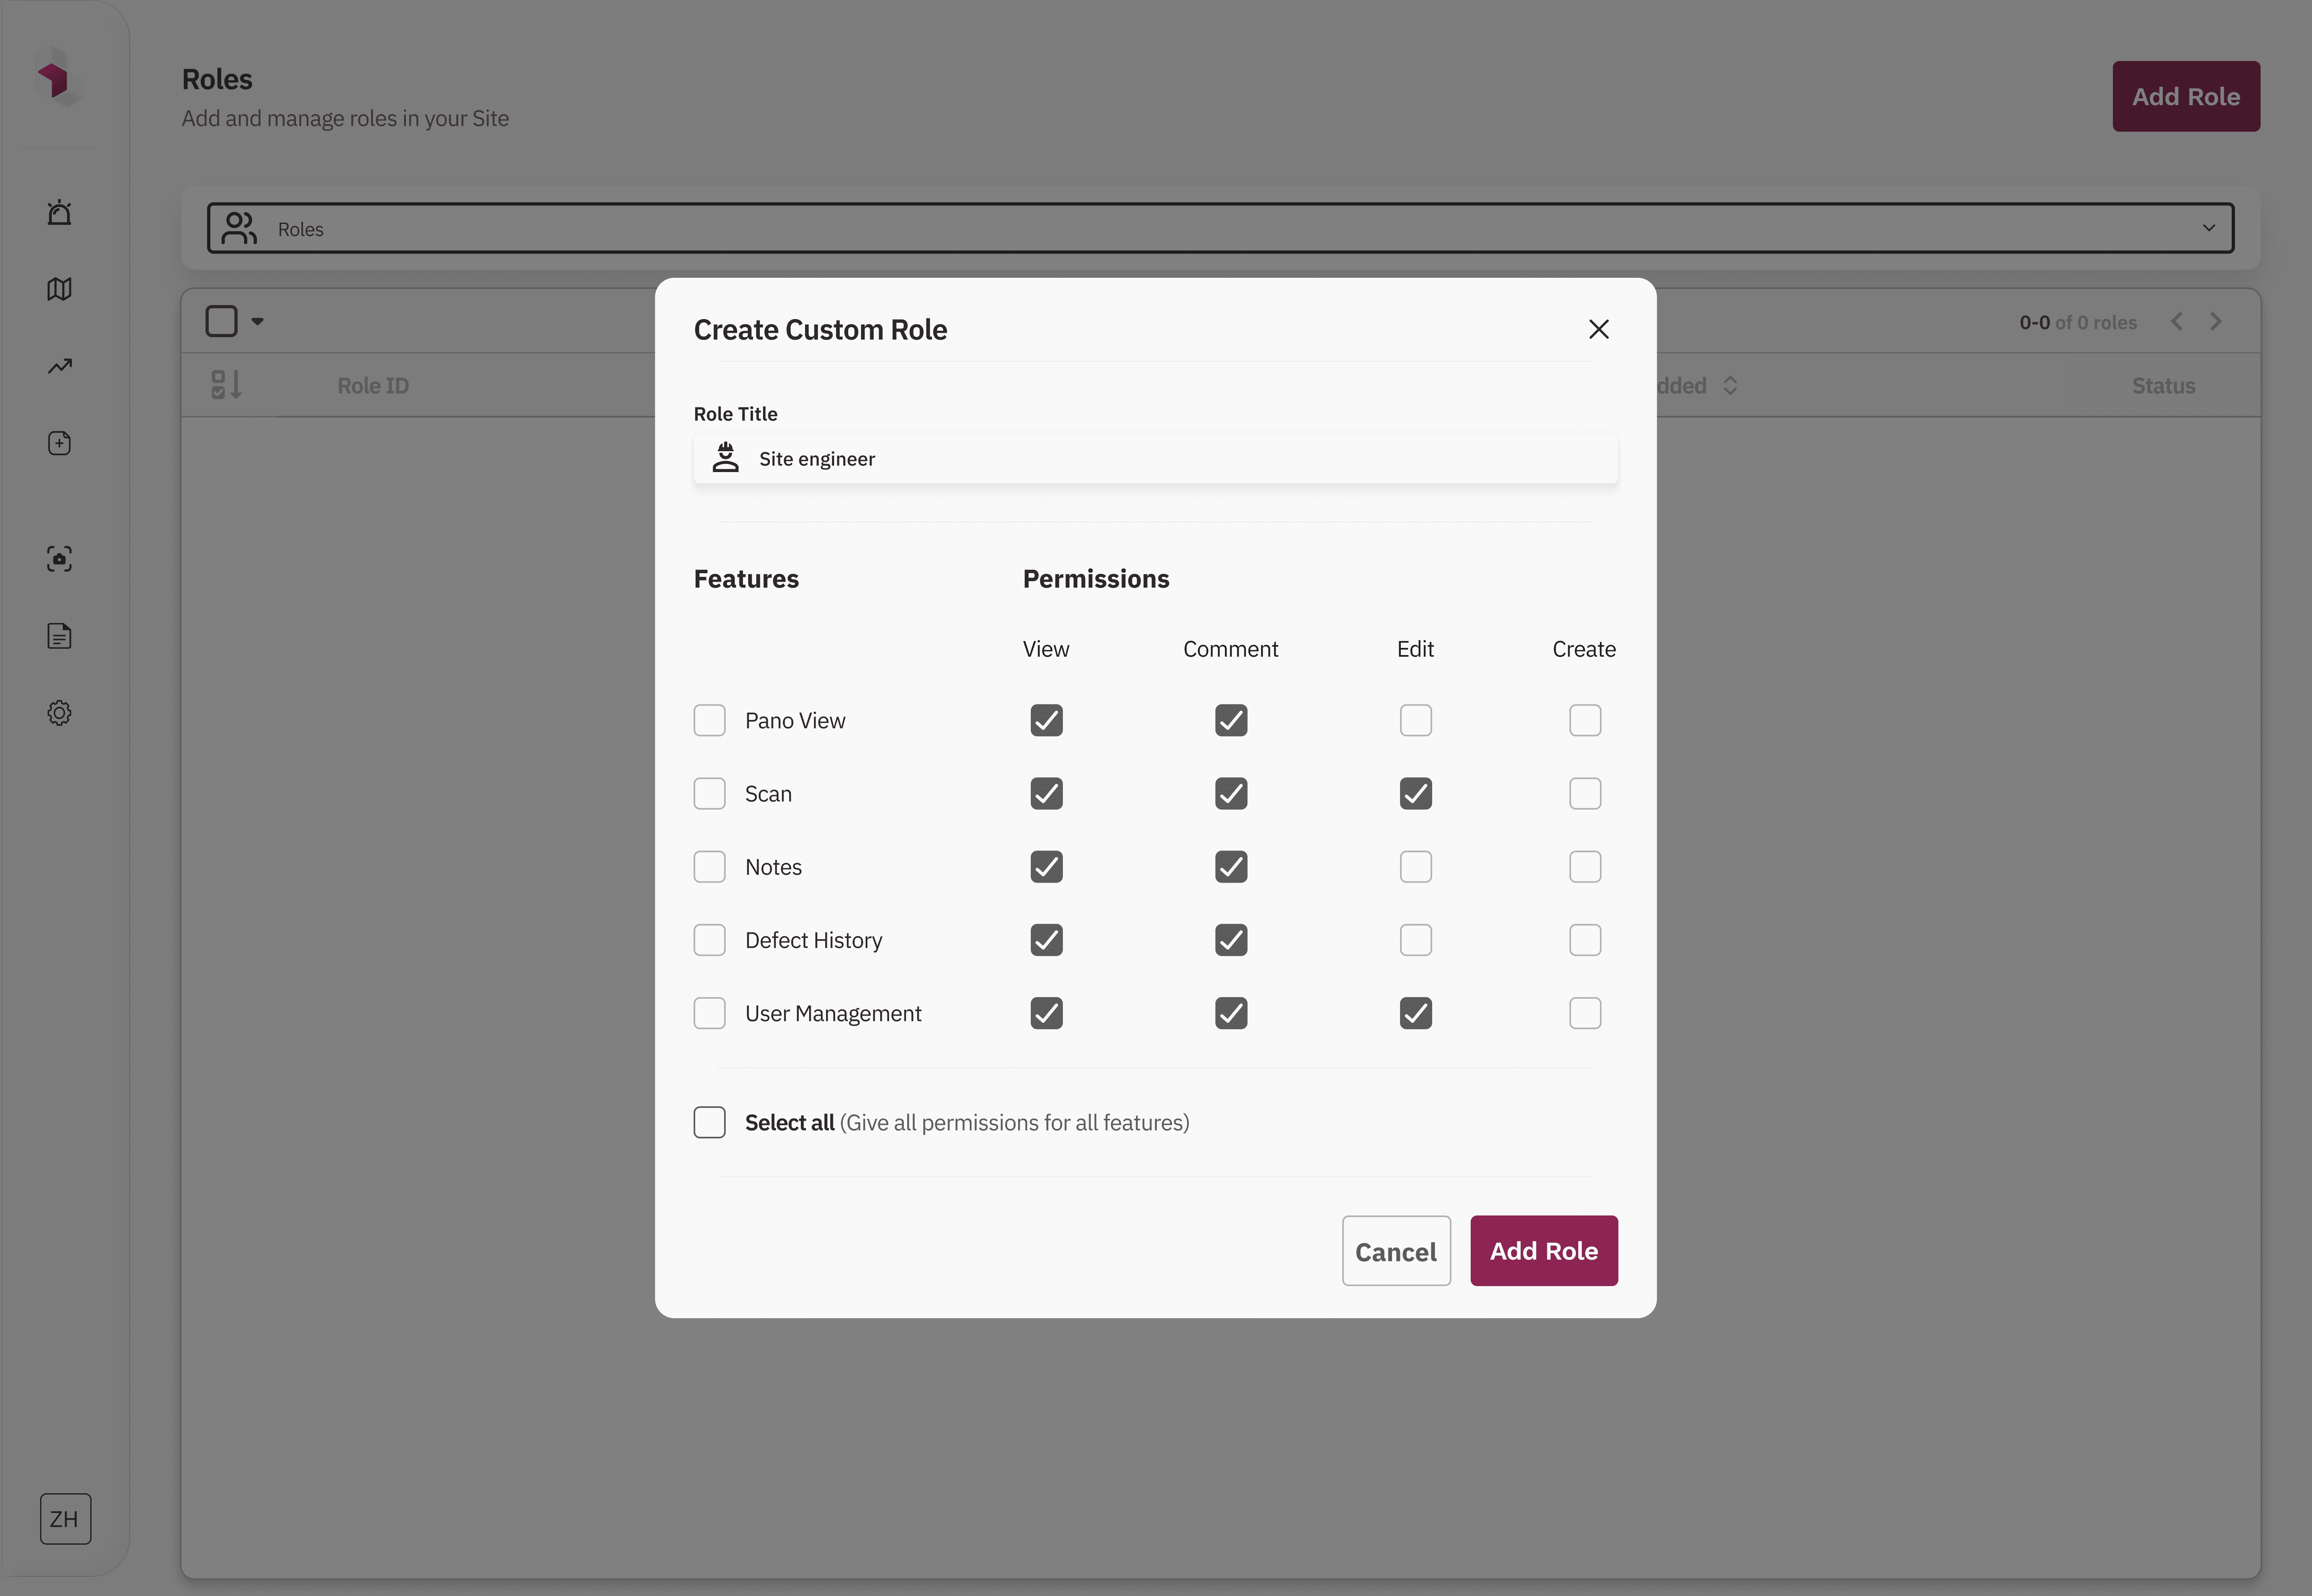The height and width of the screenshot is (1596, 2312).
Task: Close the Create Custom Role dialog
Action: tap(1598, 329)
